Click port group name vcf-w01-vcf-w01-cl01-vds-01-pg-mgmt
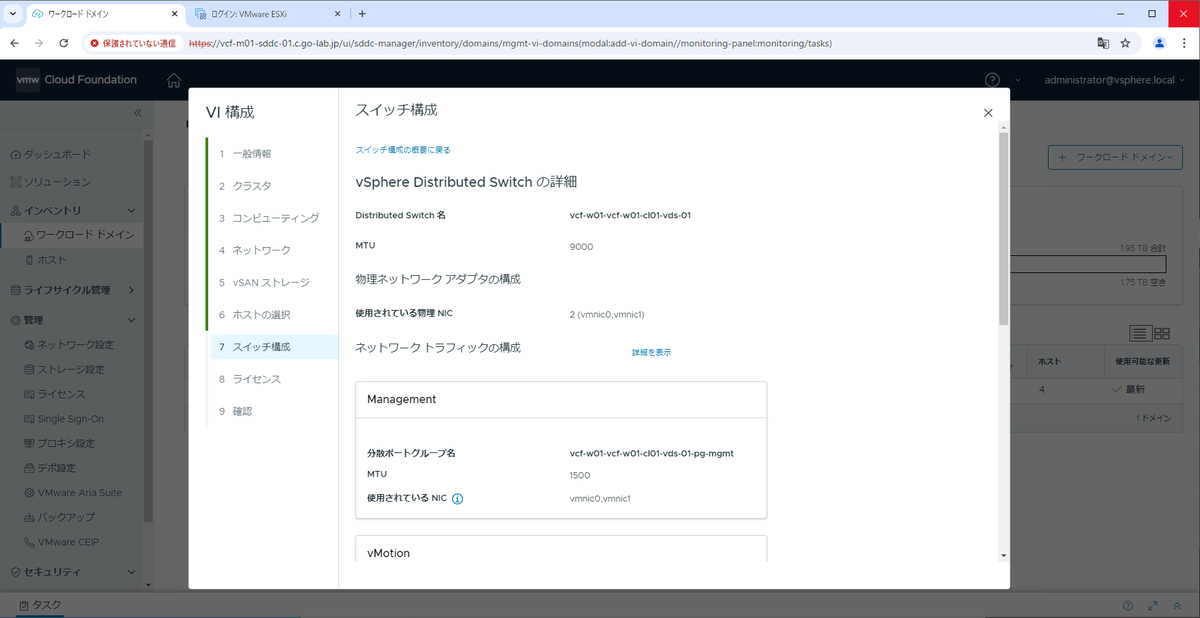 [x=651, y=453]
